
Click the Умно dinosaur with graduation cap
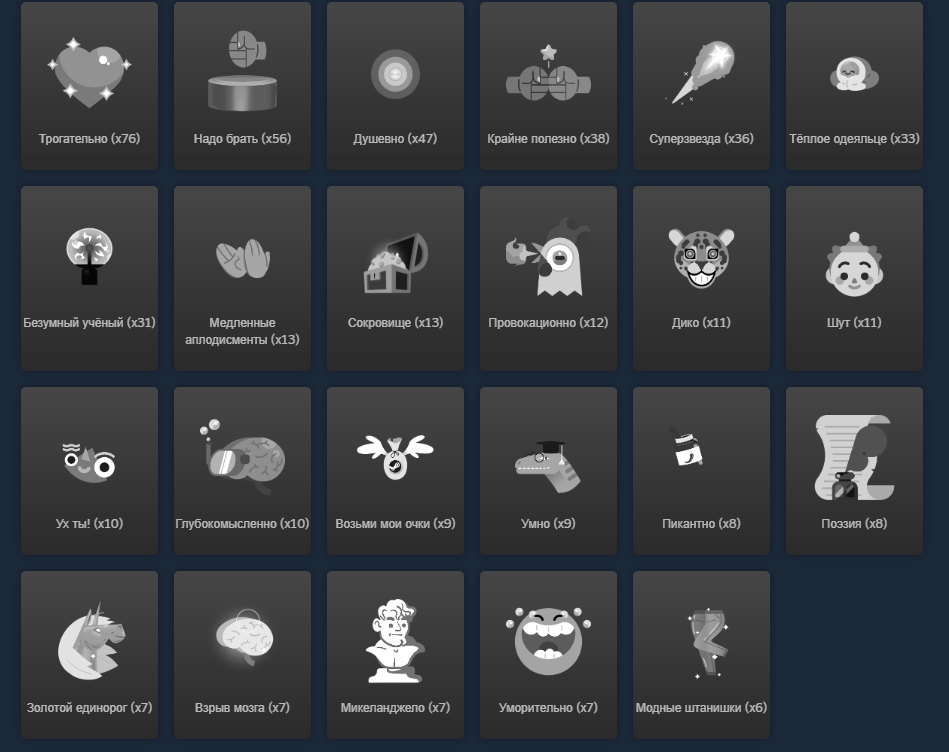tap(548, 466)
